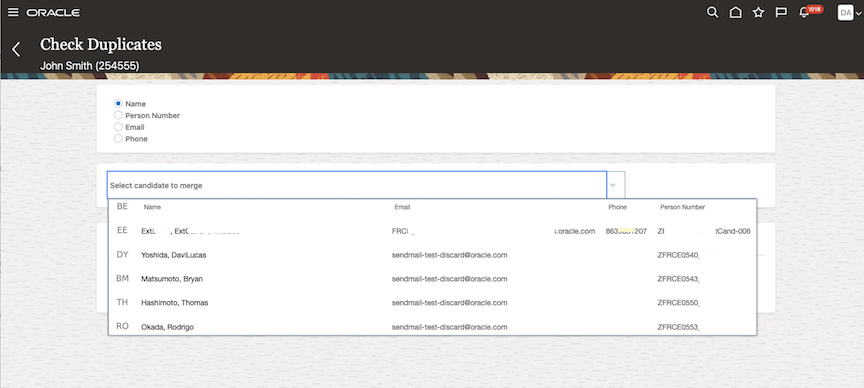This screenshot has height=388, width=864.
Task: Click the Phone column header
Action: point(618,207)
